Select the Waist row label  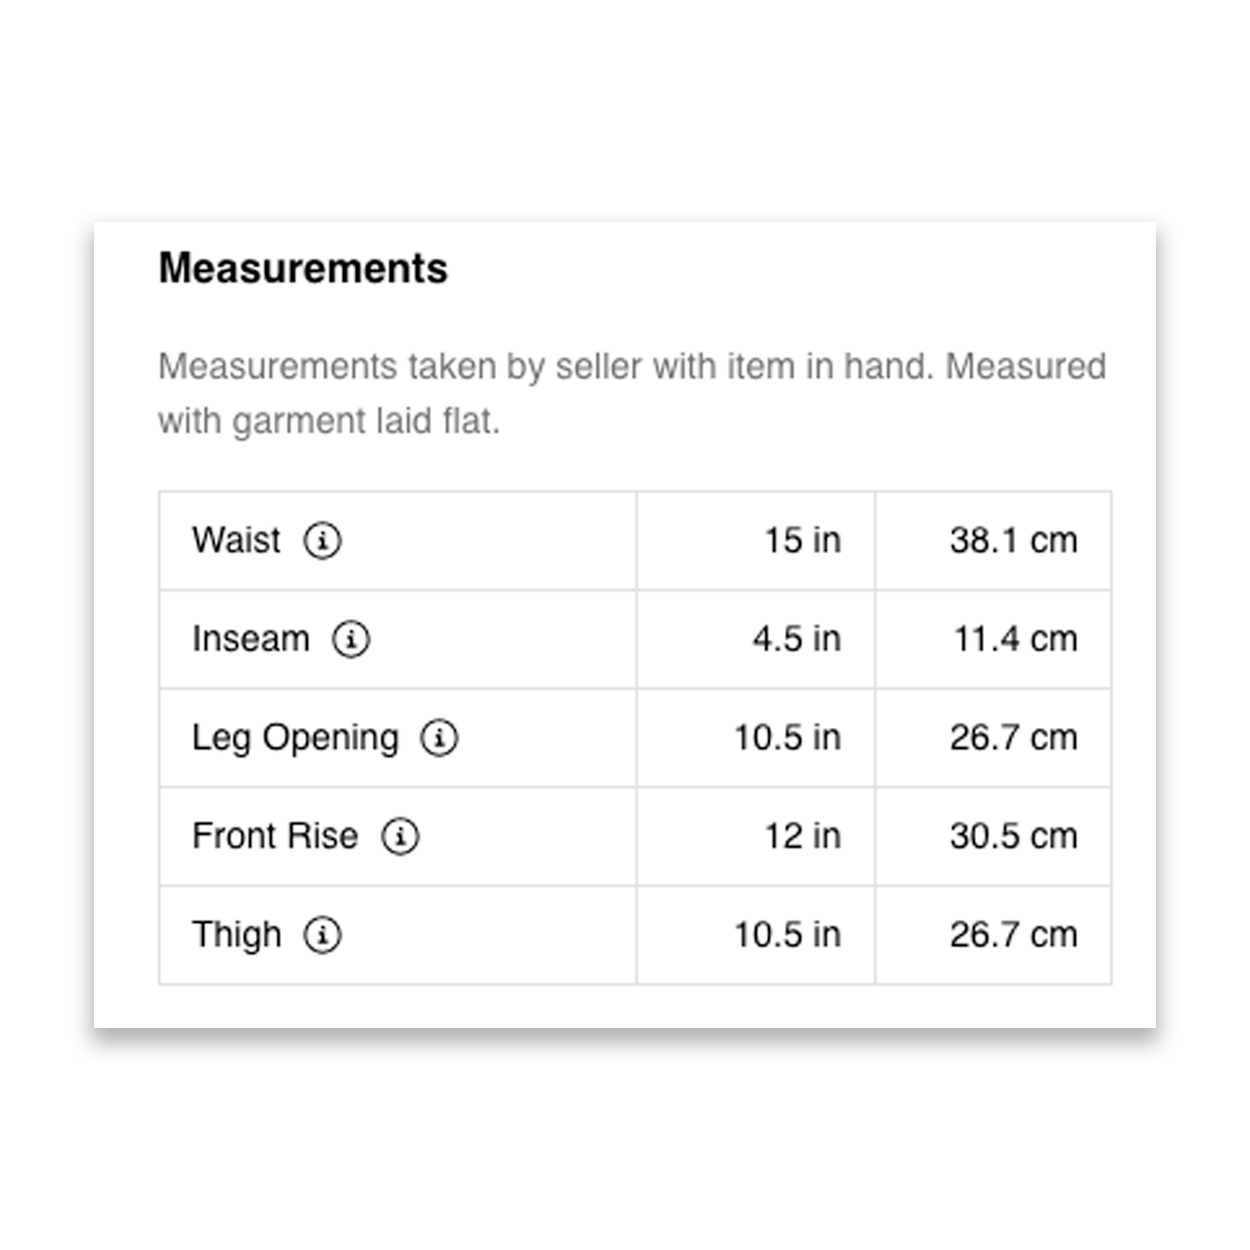tap(236, 540)
